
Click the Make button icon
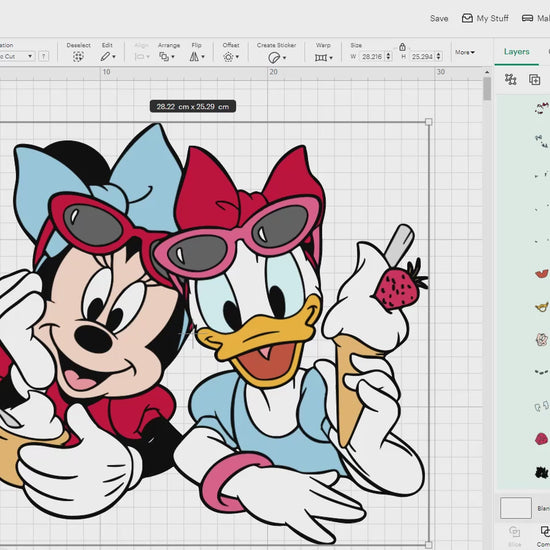tap(527, 18)
